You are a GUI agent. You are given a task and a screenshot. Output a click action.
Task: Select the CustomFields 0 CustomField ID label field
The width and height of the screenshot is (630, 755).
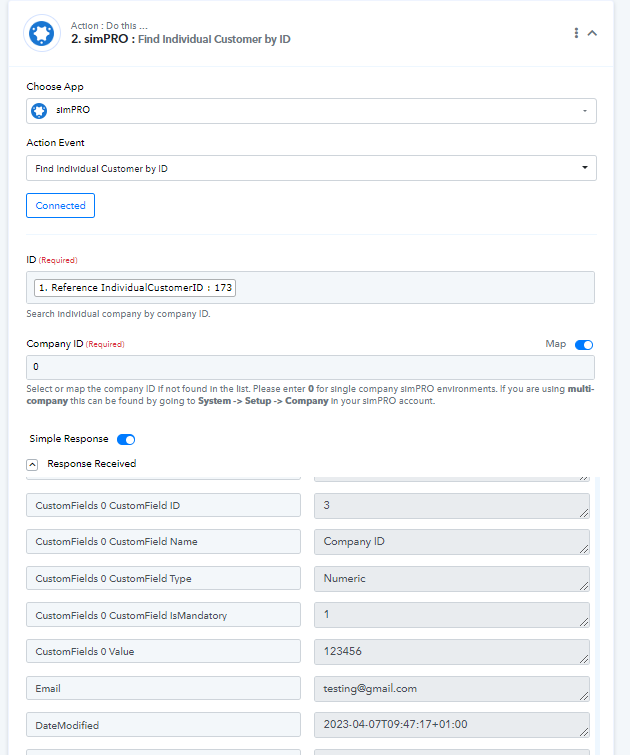(163, 505)
